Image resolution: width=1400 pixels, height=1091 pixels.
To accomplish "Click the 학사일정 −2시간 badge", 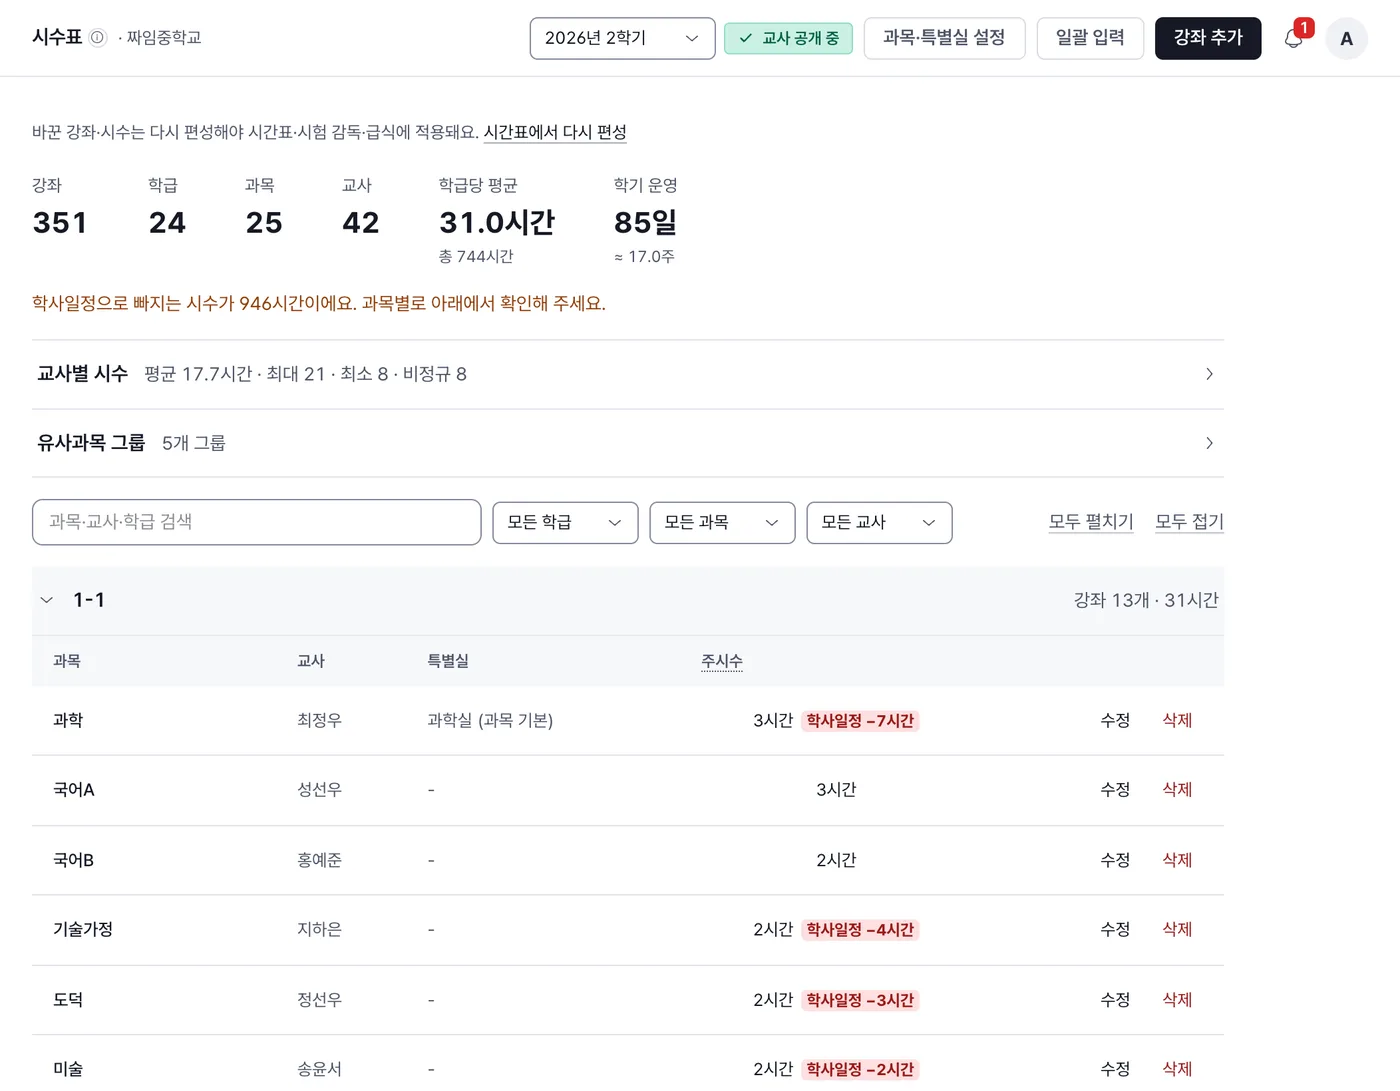I will pos(860,1069).
